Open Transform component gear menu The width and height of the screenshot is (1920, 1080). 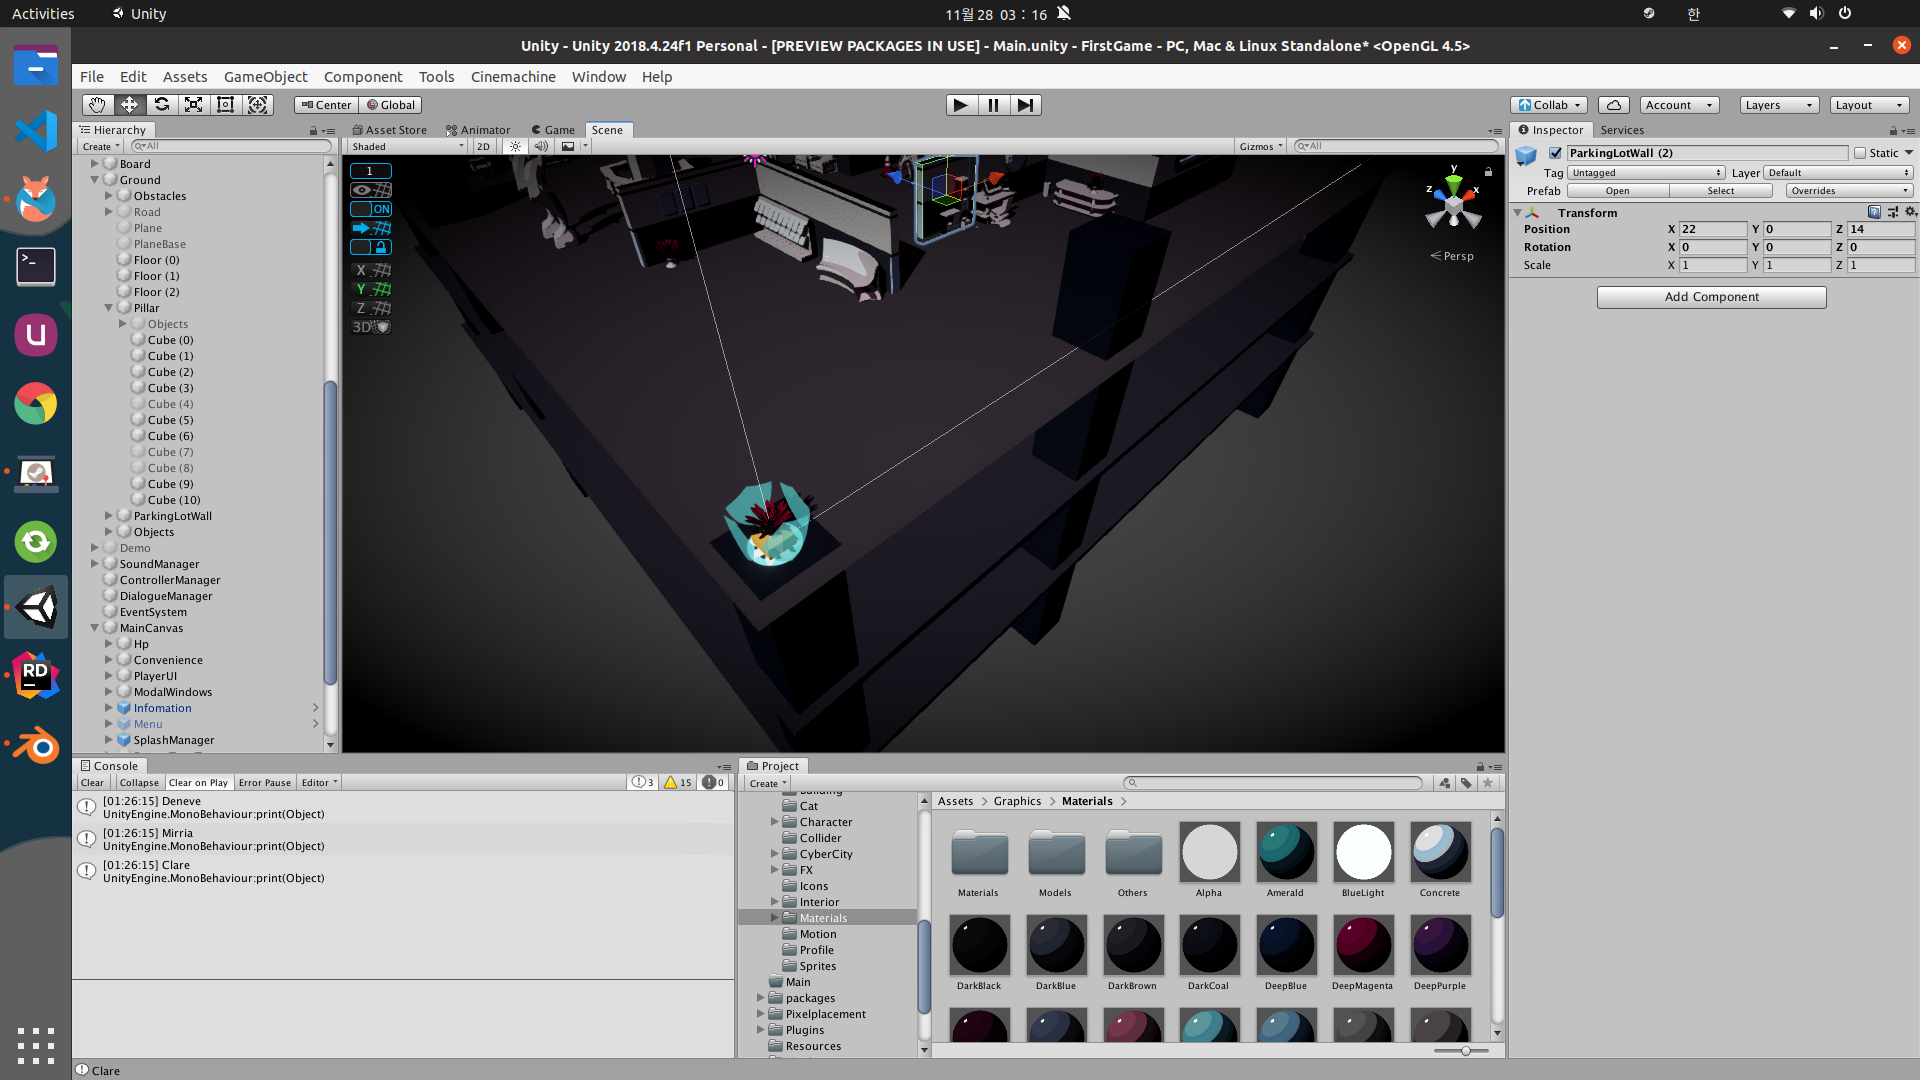point(1910,212)
